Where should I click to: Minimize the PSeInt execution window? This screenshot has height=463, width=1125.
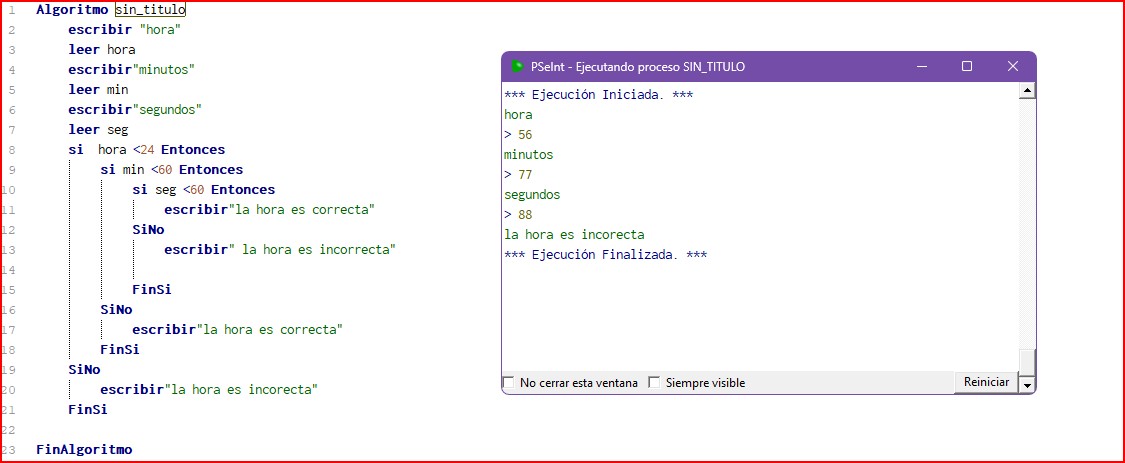pyautogui.click(x=920, y=67)
